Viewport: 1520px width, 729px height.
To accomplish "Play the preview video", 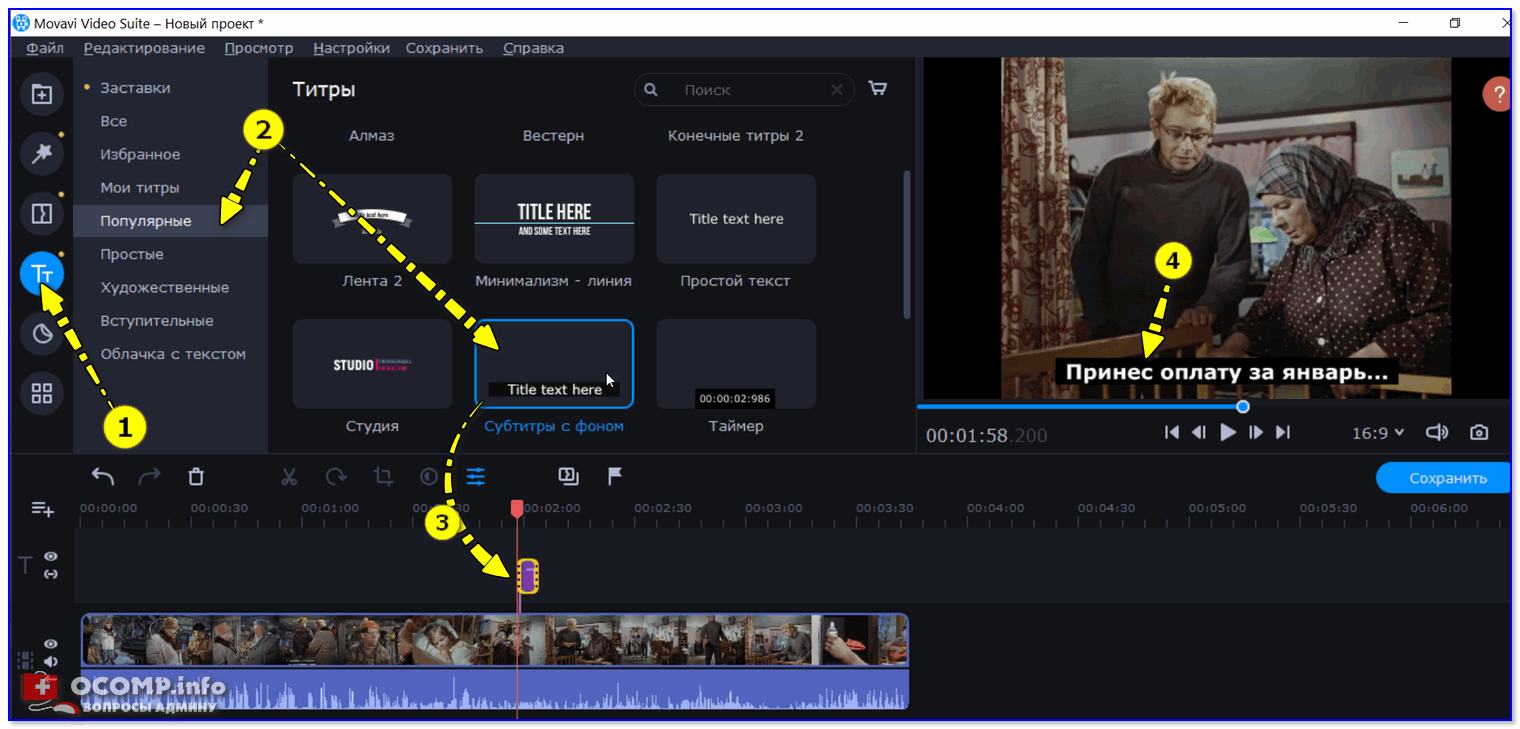I will click(x=1228, y=432).
